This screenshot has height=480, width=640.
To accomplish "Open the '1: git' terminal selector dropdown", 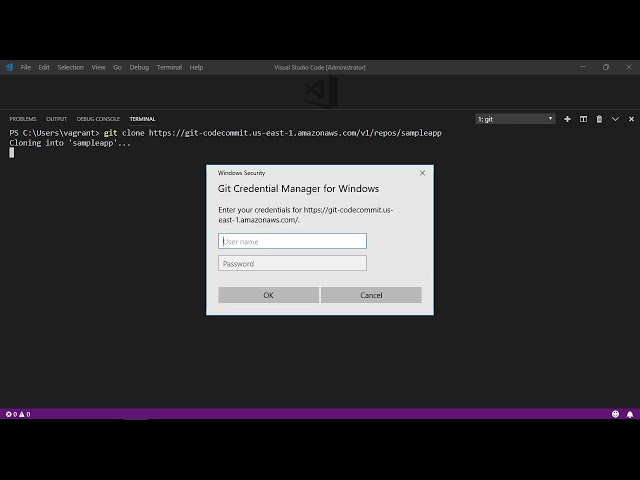I will point(515,119).
